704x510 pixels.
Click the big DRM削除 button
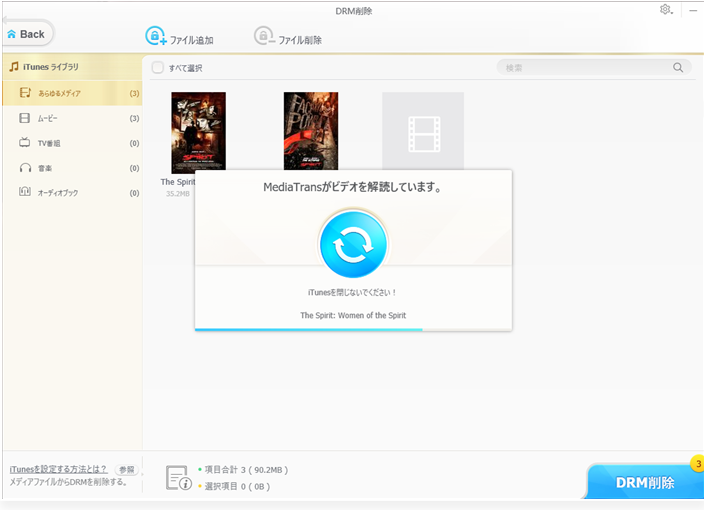coord(645,483)
